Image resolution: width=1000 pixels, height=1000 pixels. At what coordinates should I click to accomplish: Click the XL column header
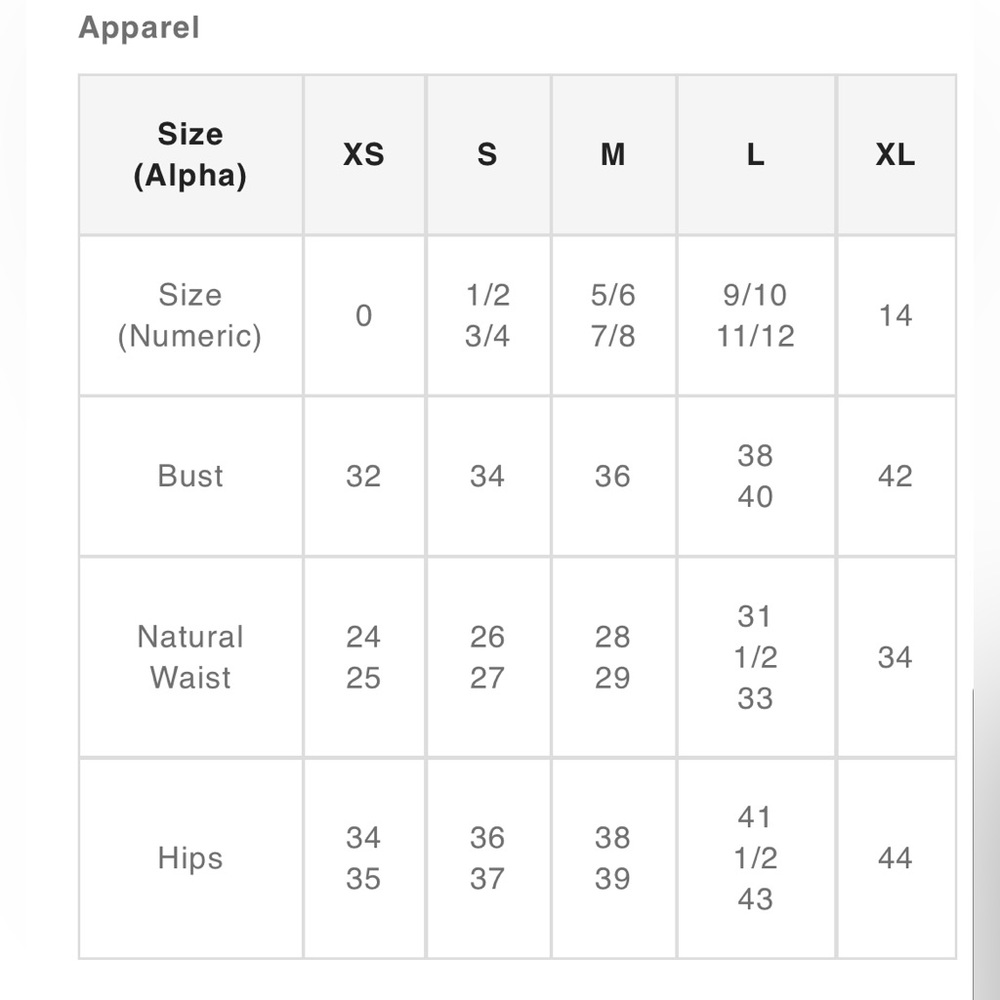click(x=895, y=155)
